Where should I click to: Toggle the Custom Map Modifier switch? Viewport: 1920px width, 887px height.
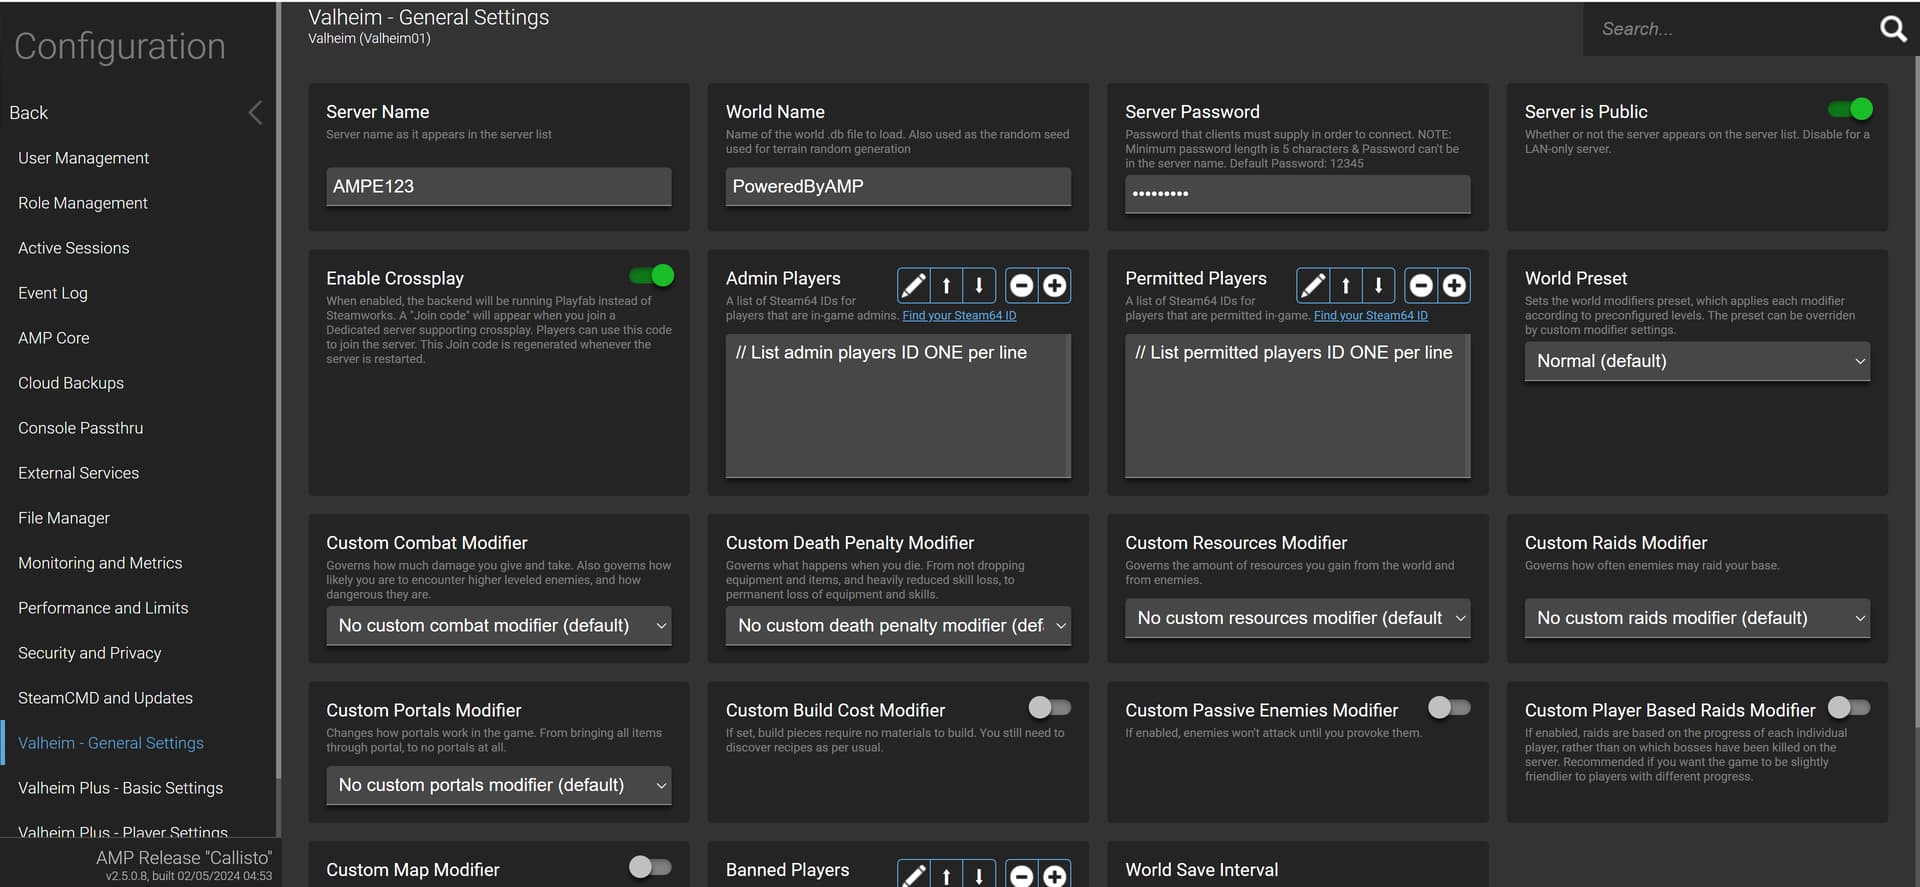point(650,867)
